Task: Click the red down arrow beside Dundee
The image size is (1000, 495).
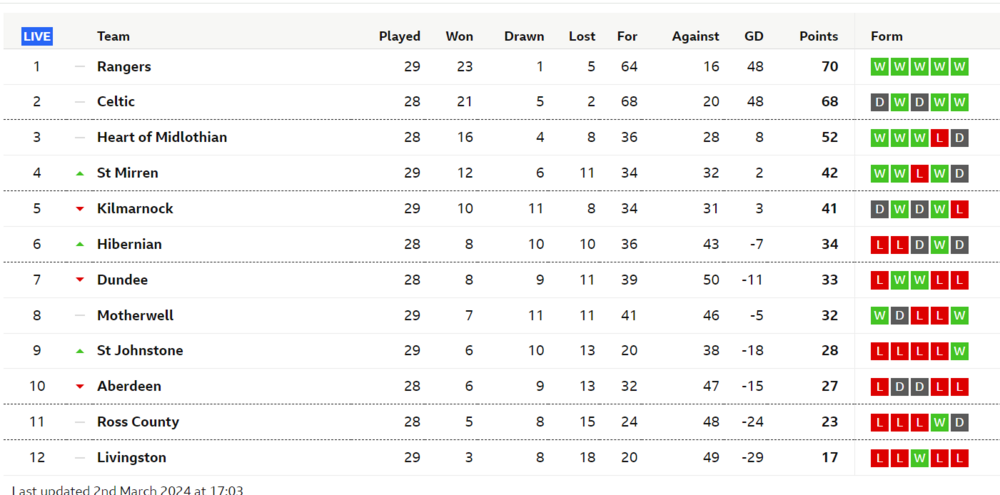Action: [x=80, y=279]
